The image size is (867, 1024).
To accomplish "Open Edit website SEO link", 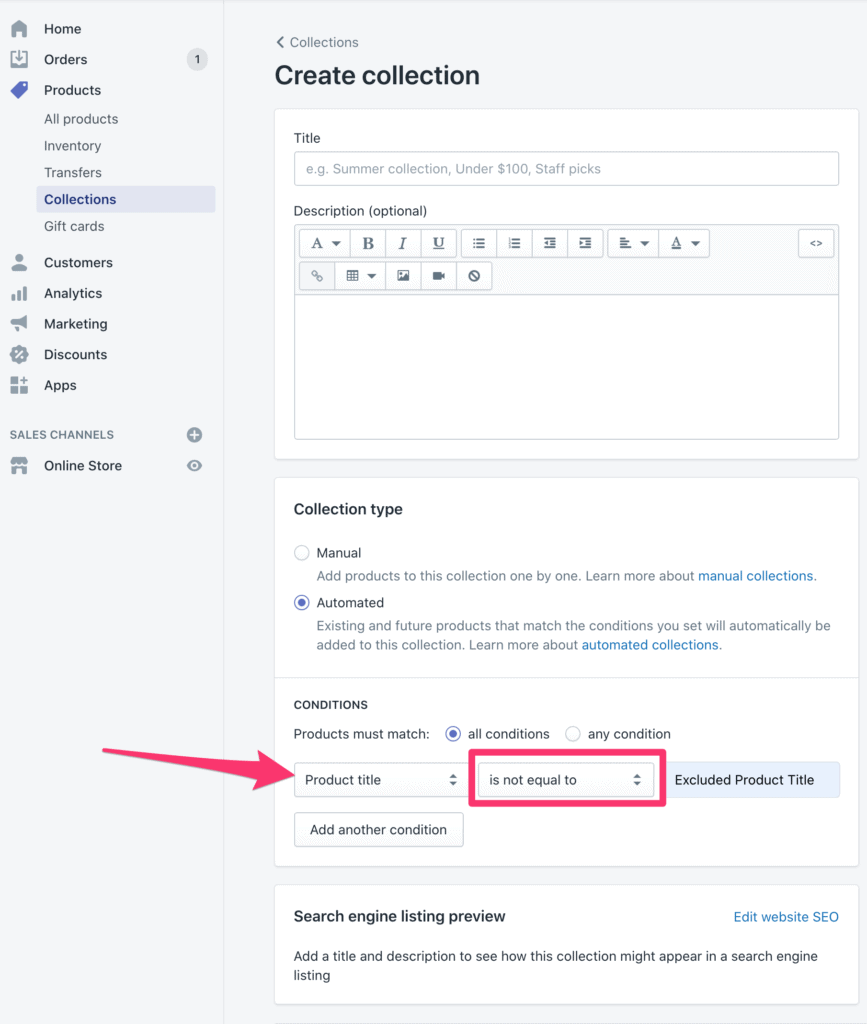I will (x=786, y=917).
